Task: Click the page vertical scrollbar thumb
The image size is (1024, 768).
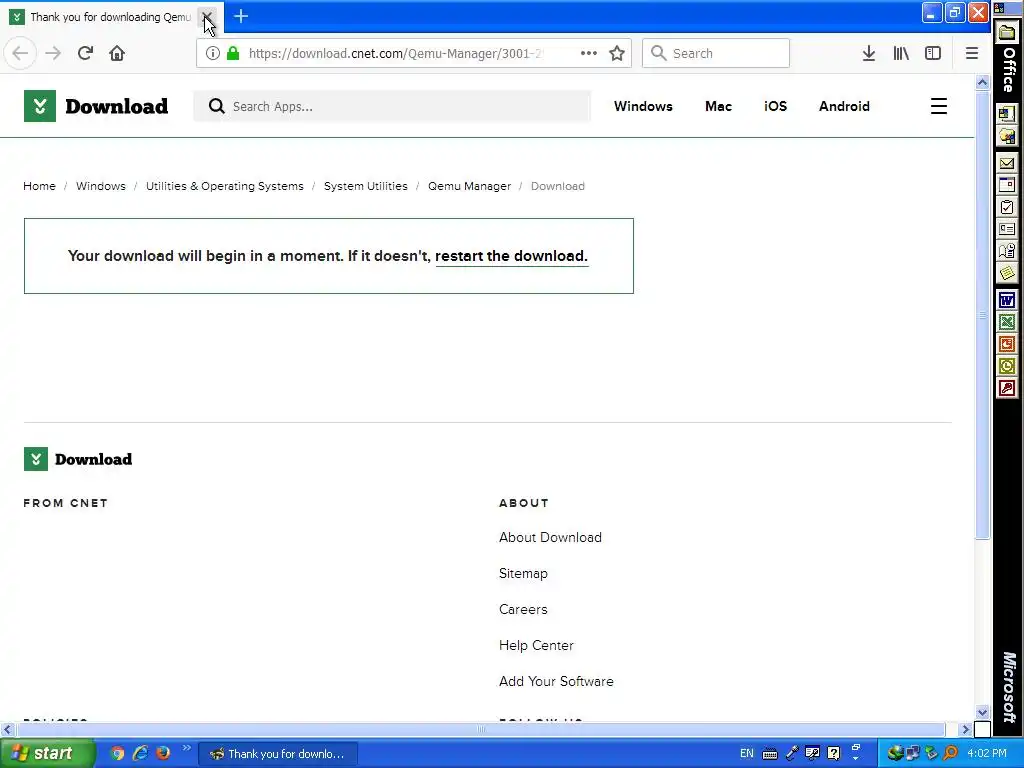Action: click(982, 315)
